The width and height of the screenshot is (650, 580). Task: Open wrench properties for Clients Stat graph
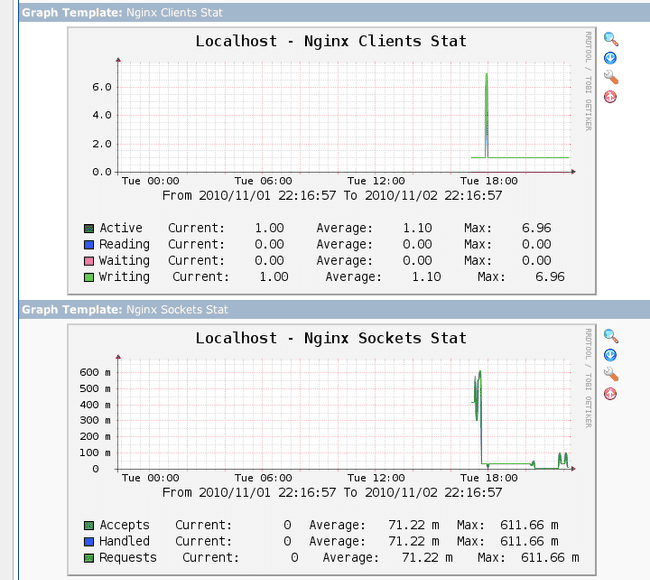pyautogui.click(x=610, y=78)
